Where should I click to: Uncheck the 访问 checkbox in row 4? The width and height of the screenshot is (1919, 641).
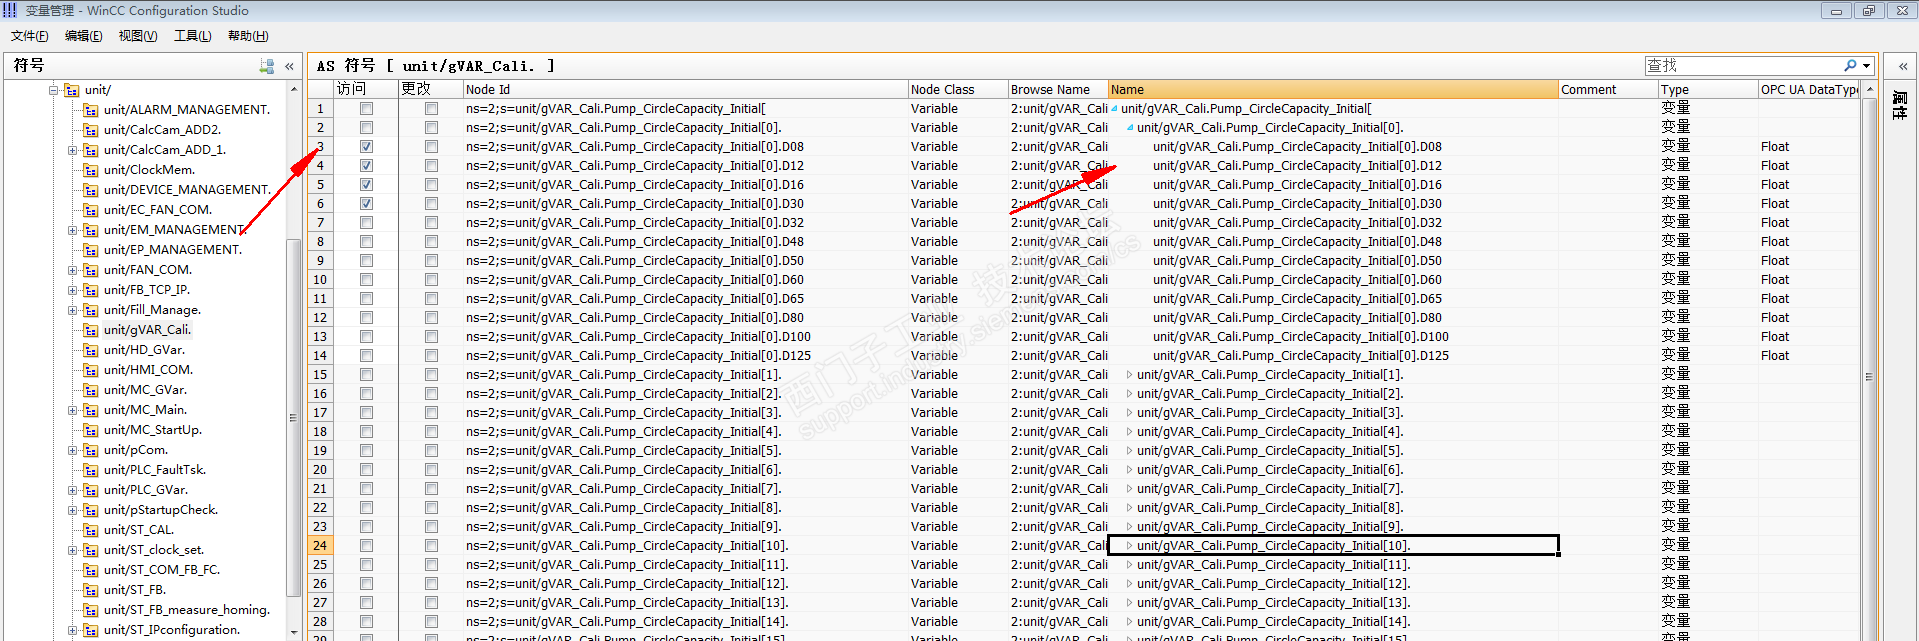(x=366, y=166)
